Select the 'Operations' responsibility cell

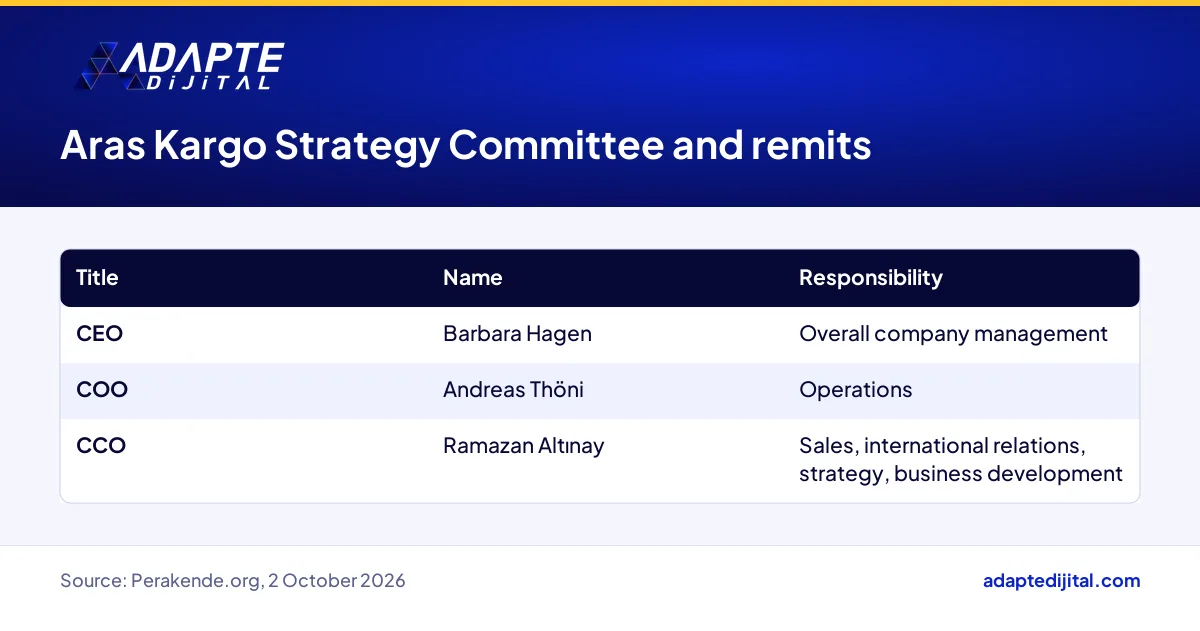[x=855, y=390]
